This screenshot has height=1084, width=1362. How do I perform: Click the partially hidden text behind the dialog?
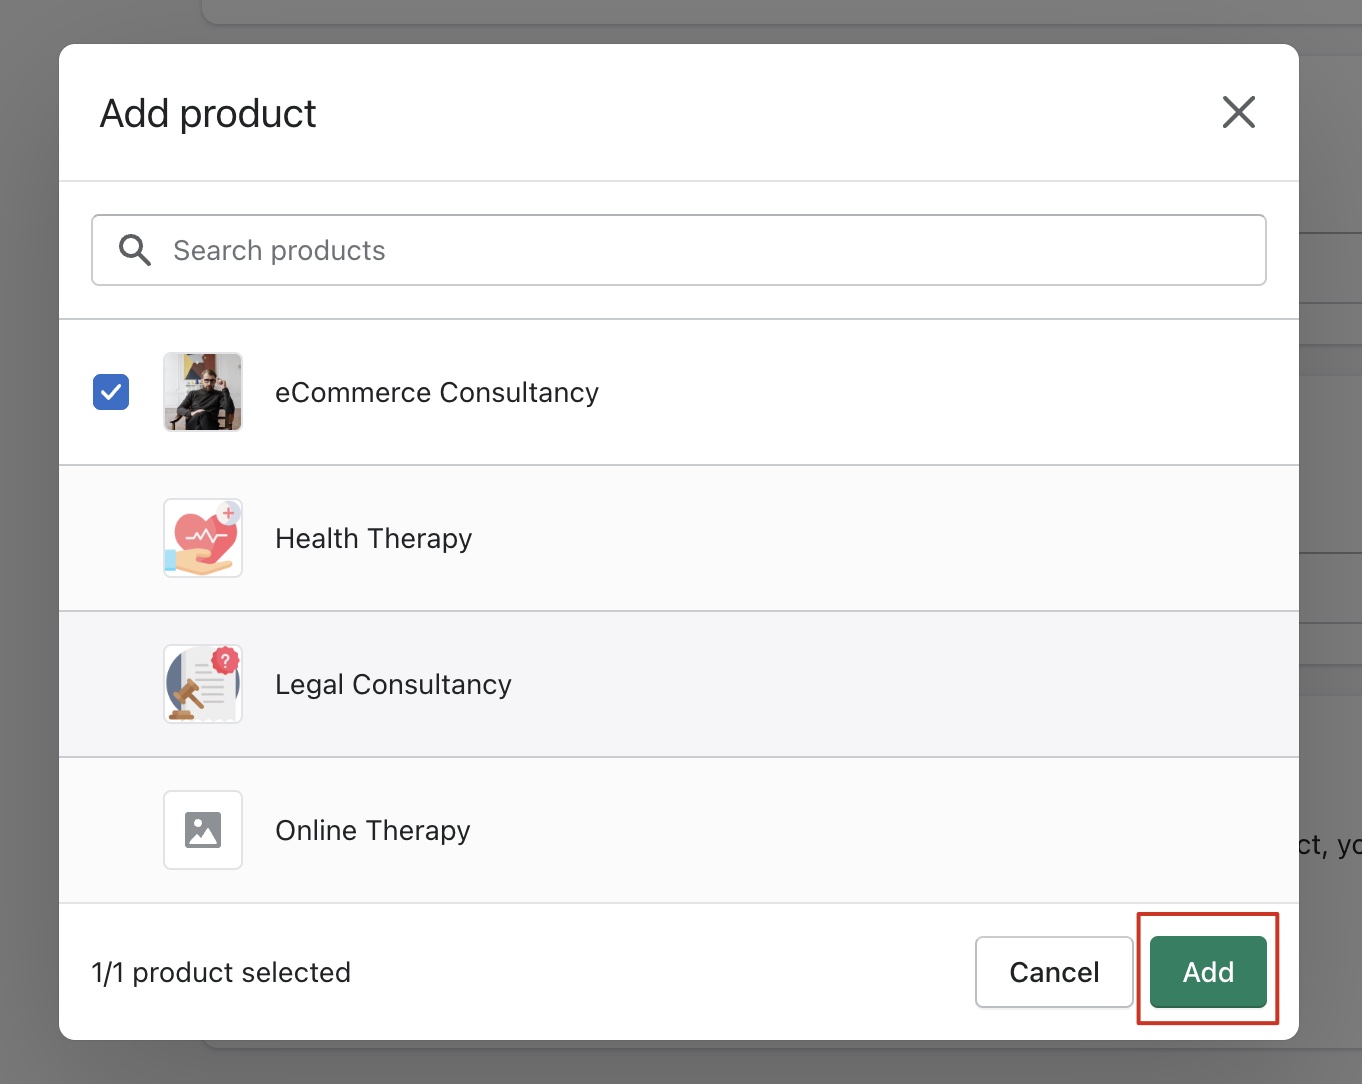coord(1329,846)
